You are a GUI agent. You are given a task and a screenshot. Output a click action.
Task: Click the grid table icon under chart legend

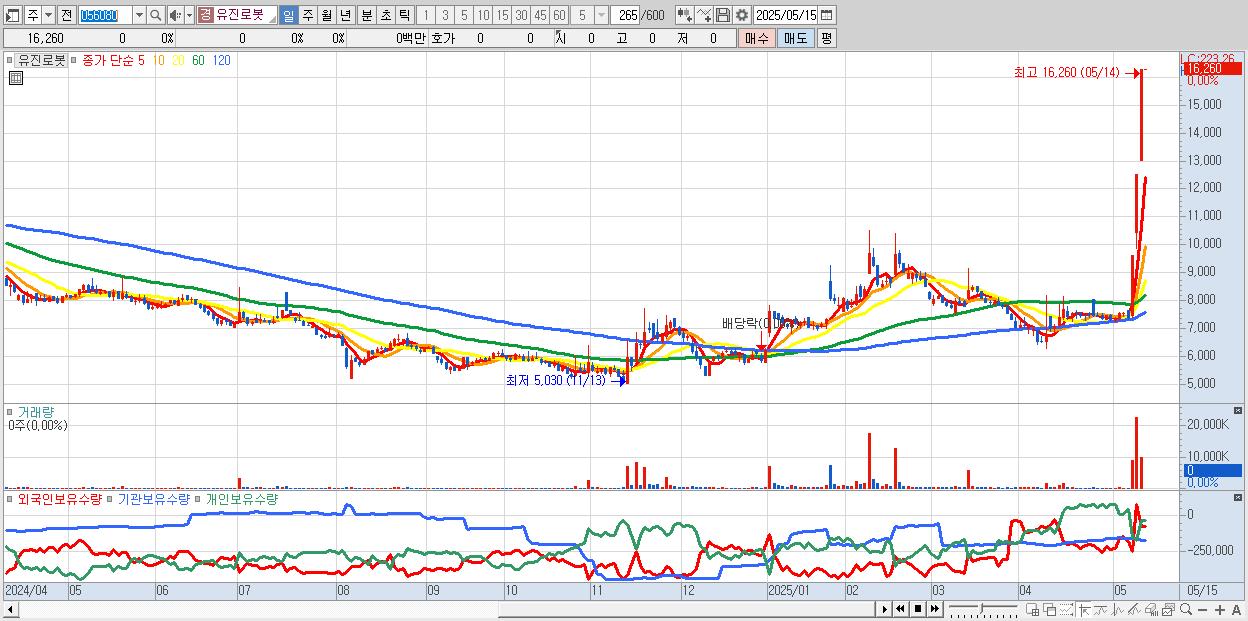point(16,78)
